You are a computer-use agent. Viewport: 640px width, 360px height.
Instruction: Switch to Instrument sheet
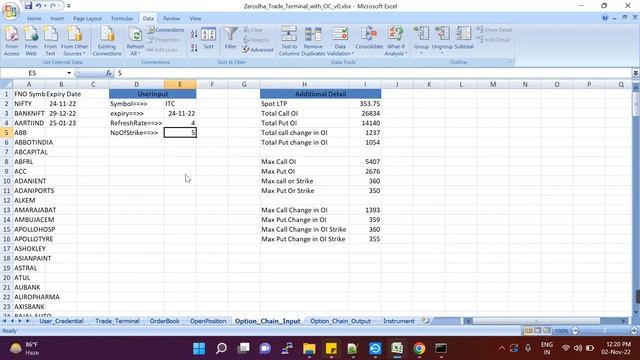pos(398,321)
